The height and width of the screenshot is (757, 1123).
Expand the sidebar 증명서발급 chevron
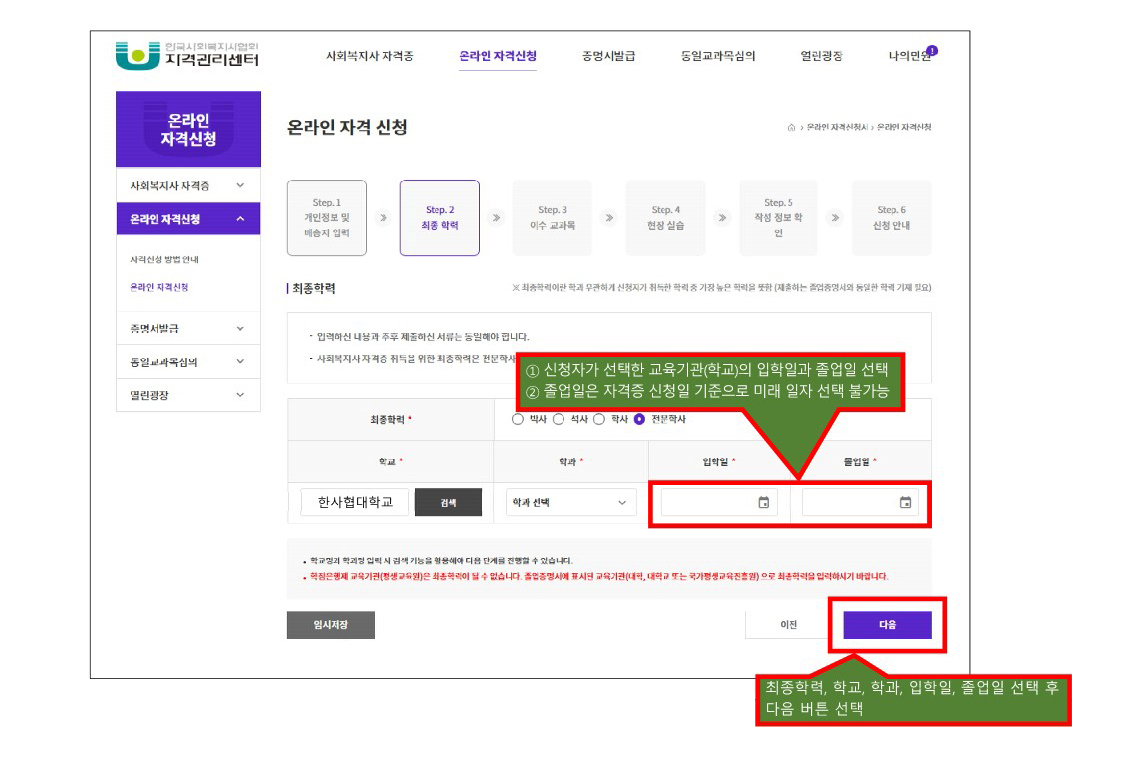240,329
